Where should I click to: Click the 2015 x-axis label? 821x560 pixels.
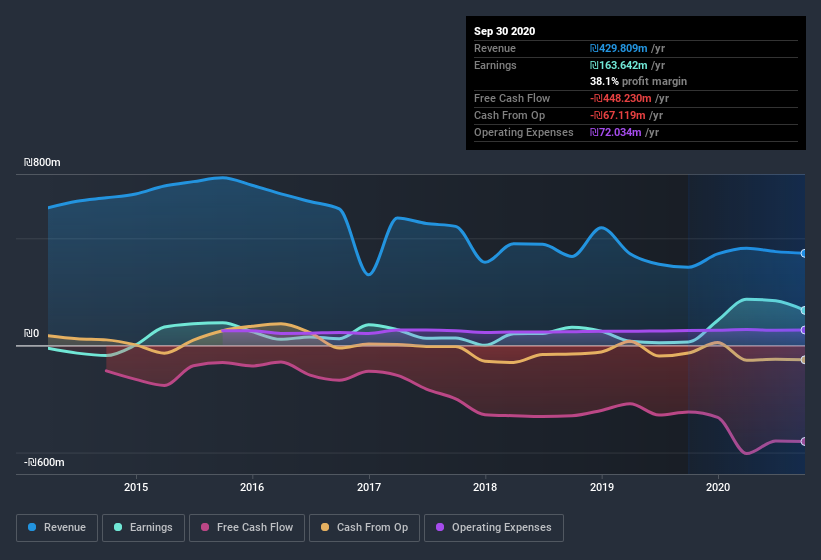136,488
